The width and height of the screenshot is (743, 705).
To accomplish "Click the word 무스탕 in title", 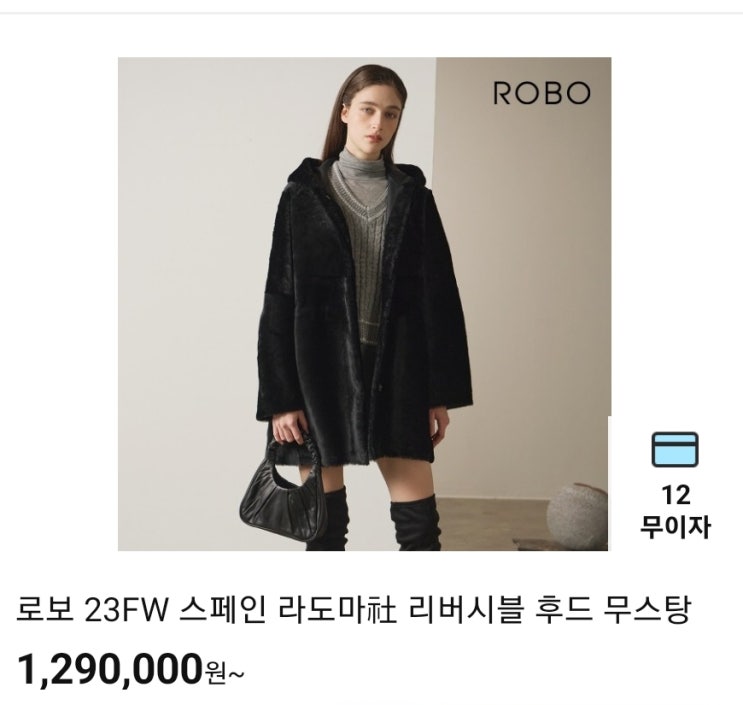I will tap(646, 610).
